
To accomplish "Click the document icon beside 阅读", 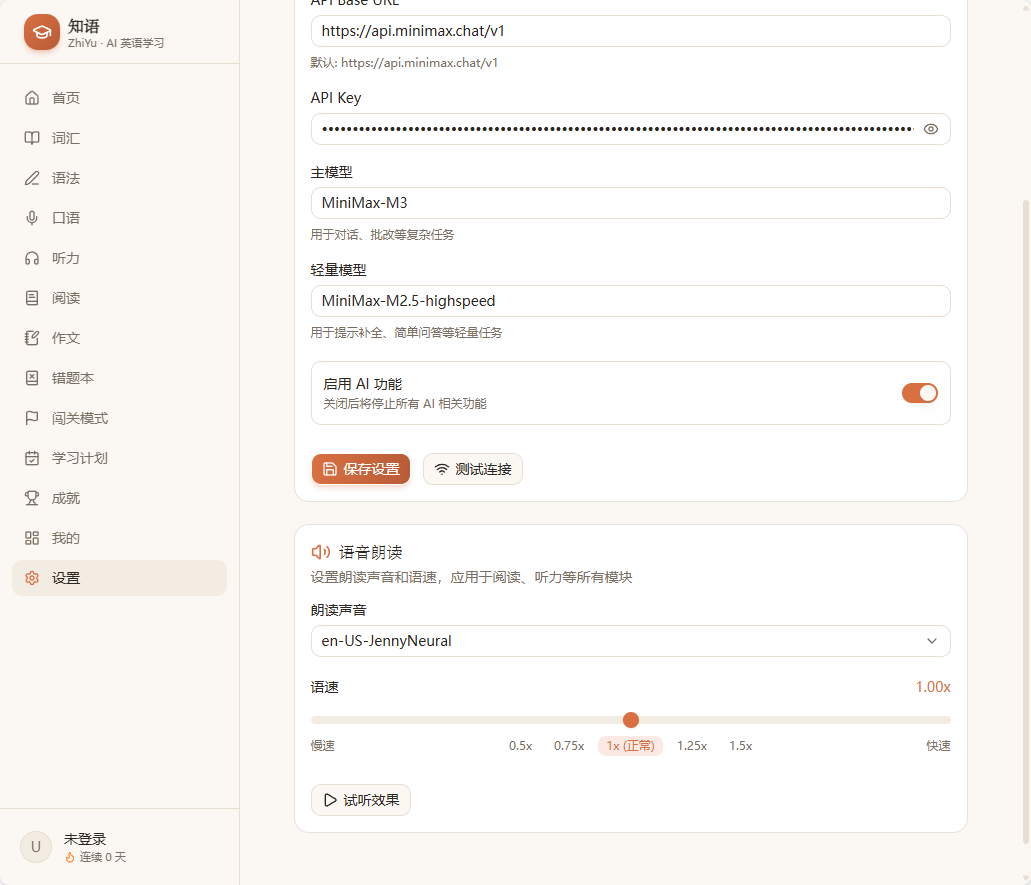I will (x=32, y=298).
